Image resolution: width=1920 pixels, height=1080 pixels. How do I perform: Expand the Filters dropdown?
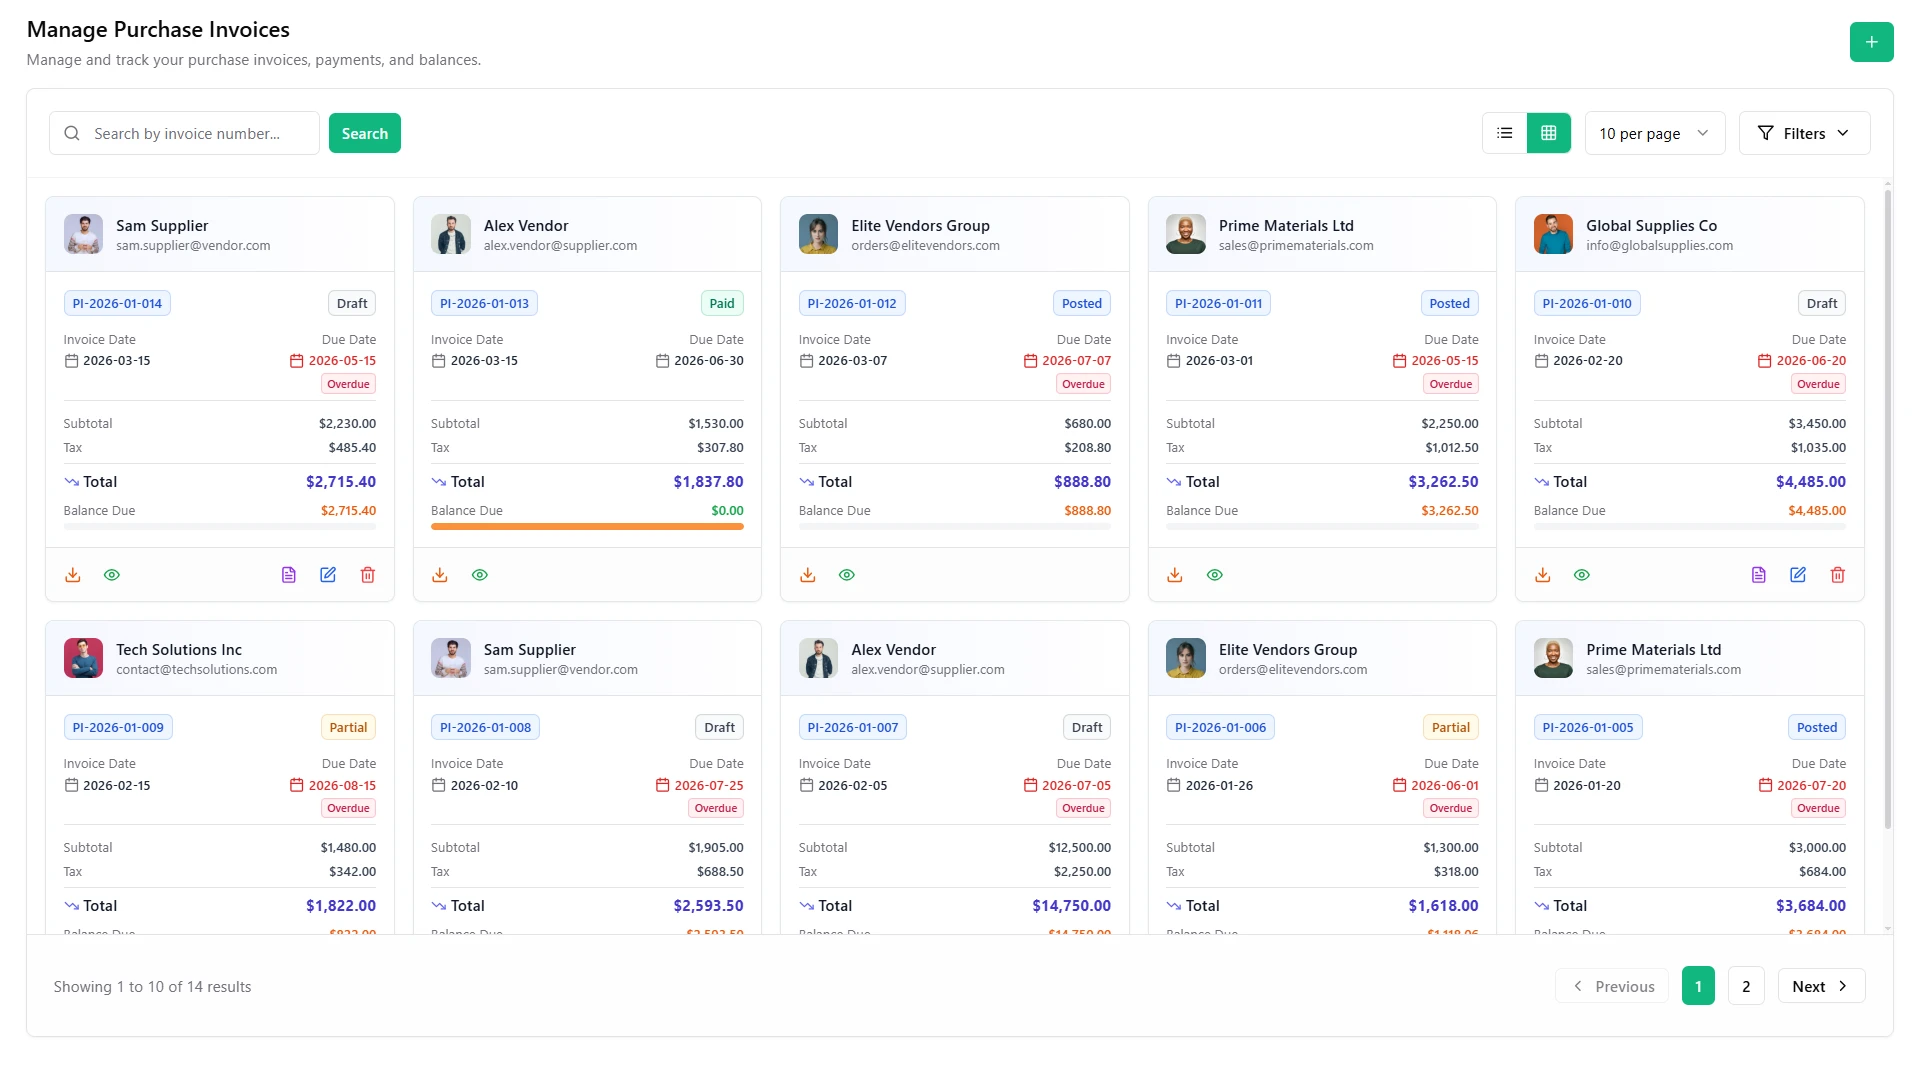(1804, 133)
